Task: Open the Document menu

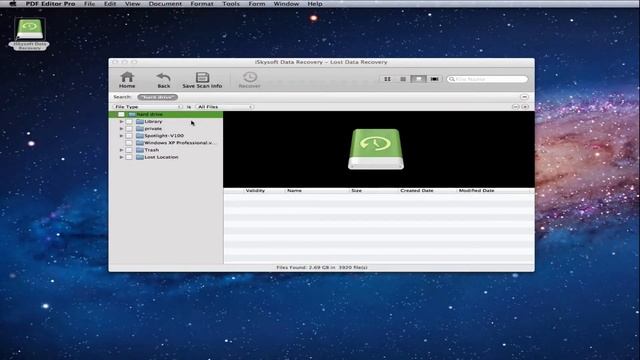Action: [165, 4]
